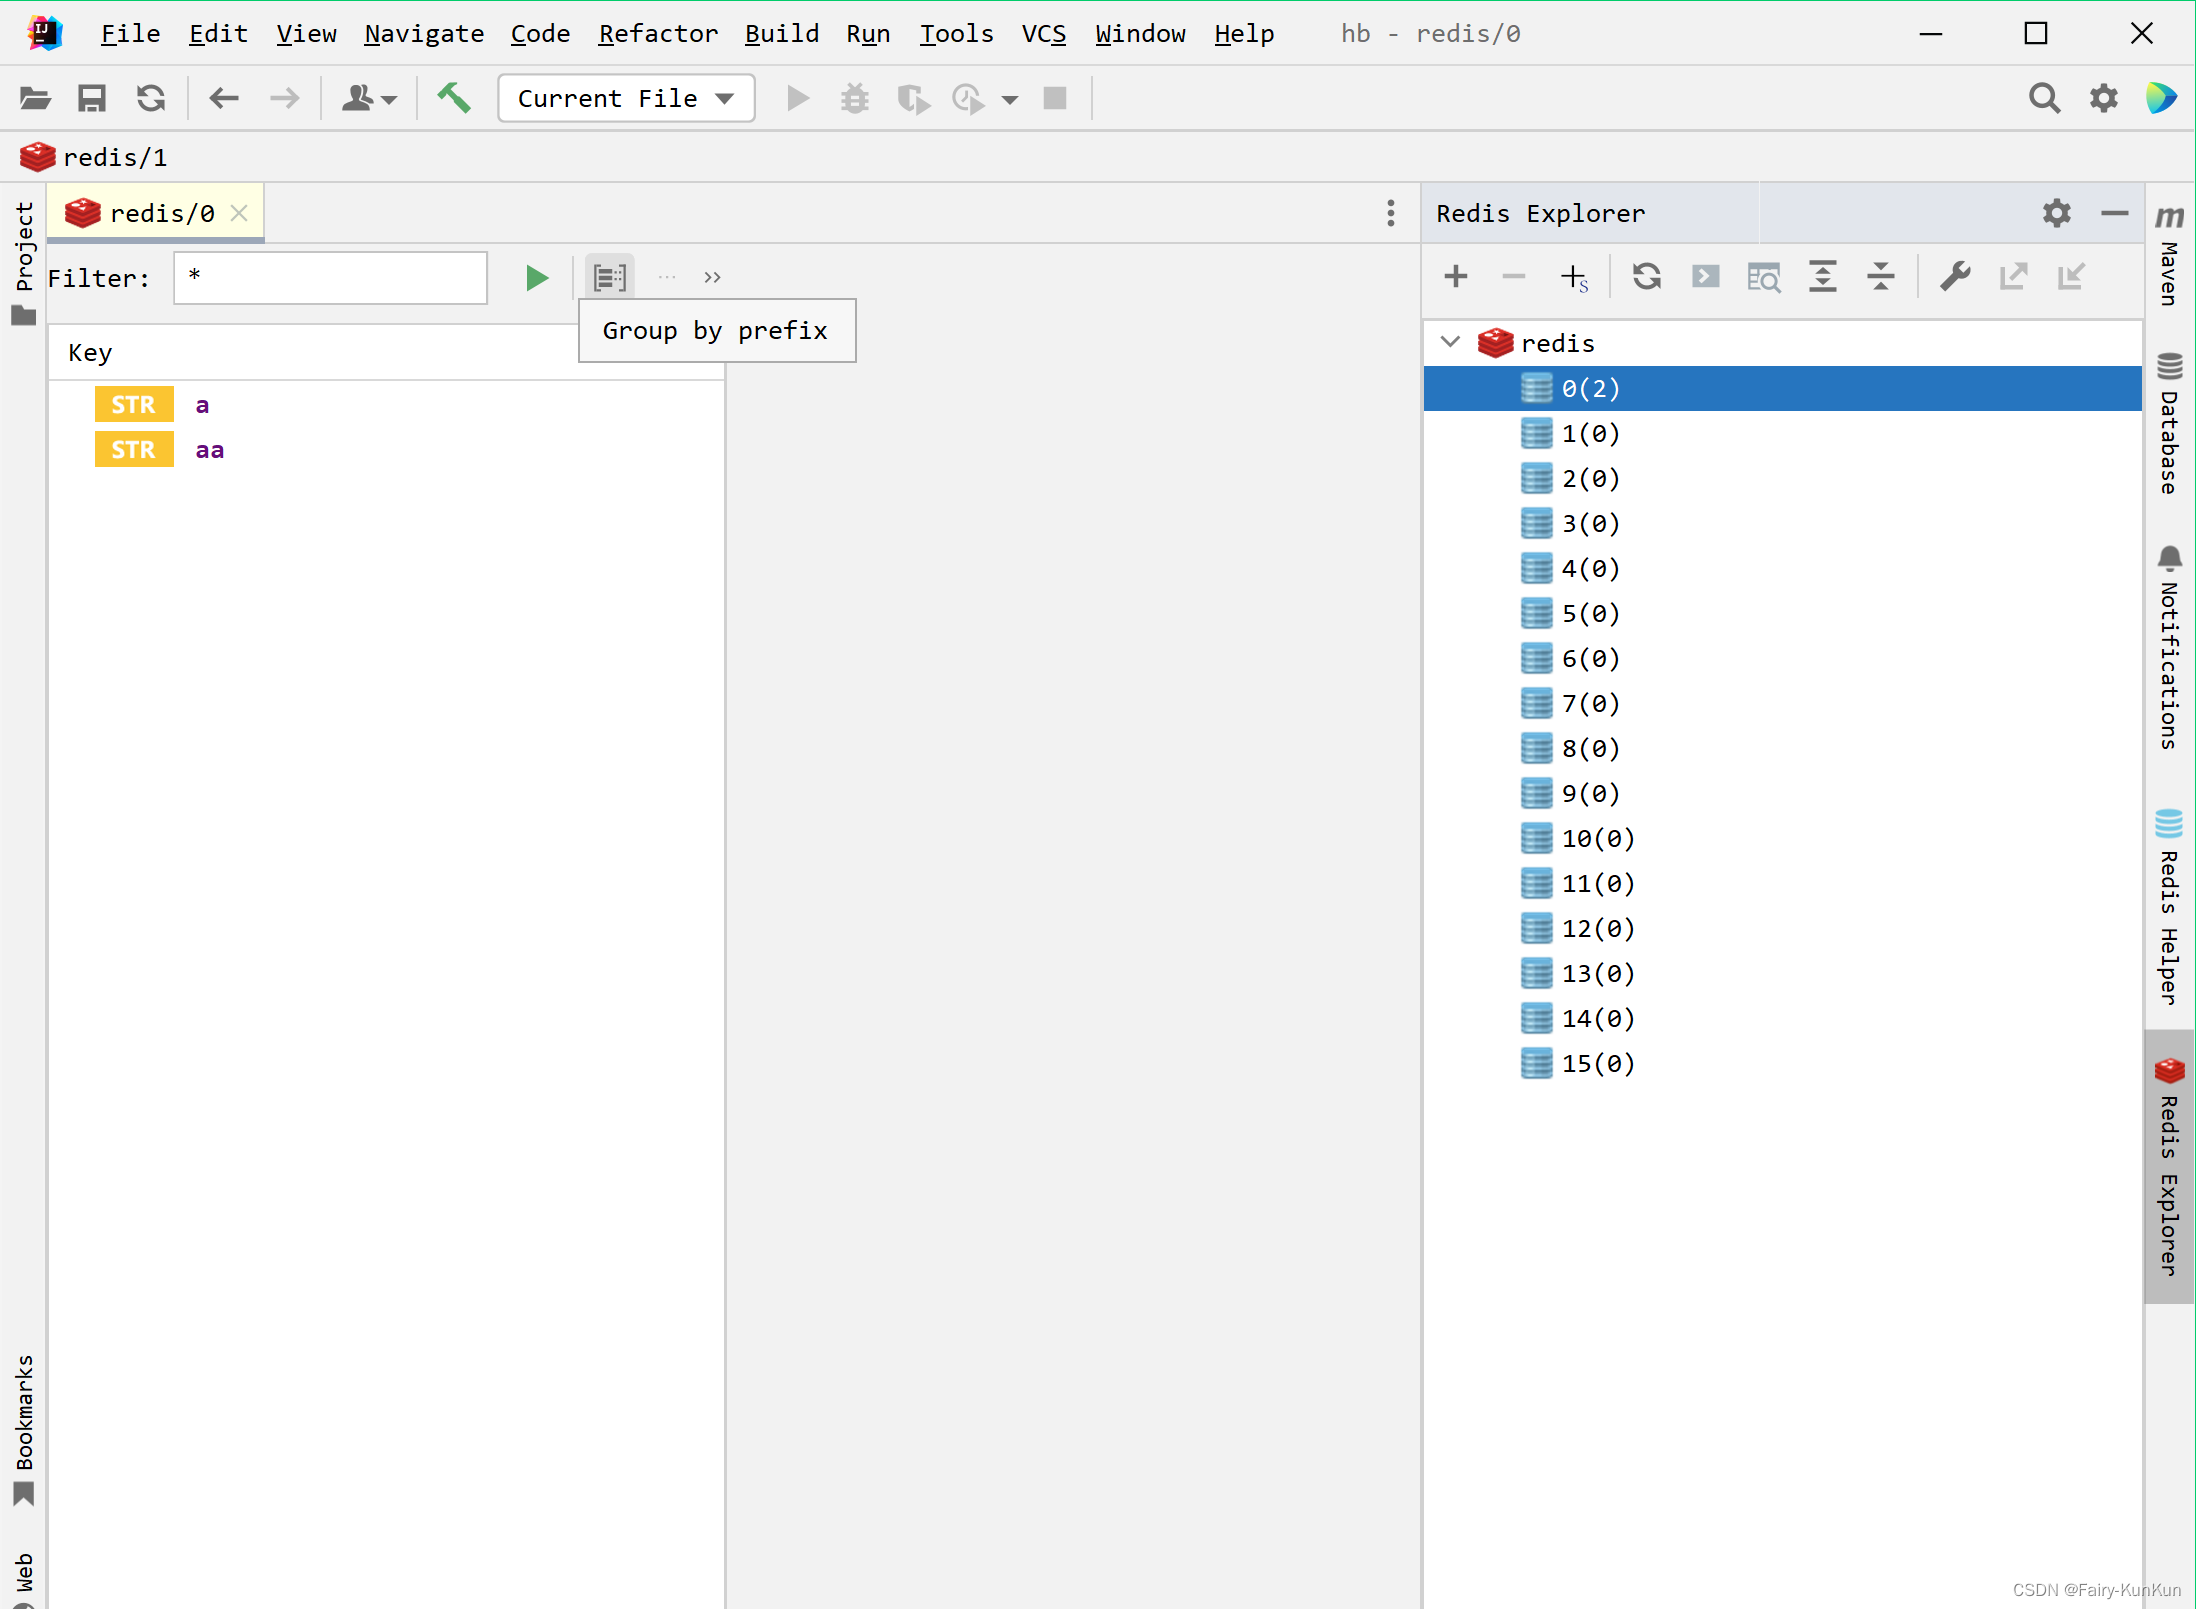Open the Redis console terminal icon
2196x1609 pixels.
tap(1705, 276)
